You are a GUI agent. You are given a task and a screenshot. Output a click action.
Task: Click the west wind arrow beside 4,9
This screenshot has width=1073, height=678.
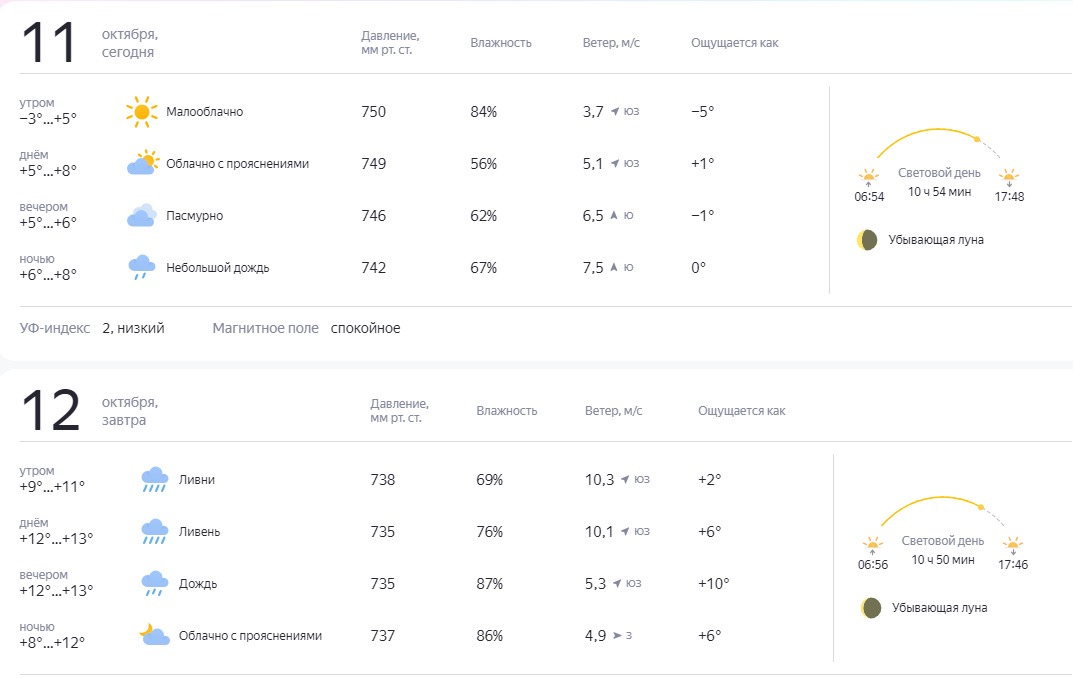[x=617, y=636]
